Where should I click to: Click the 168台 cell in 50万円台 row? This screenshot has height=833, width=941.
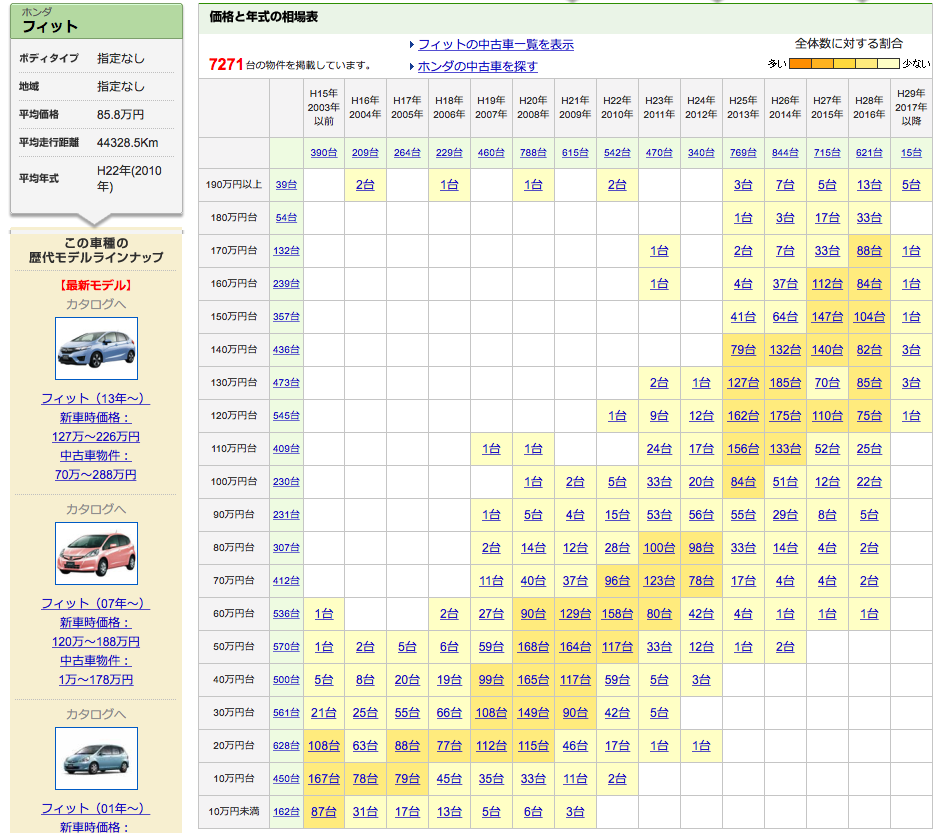tap(533, 646)
